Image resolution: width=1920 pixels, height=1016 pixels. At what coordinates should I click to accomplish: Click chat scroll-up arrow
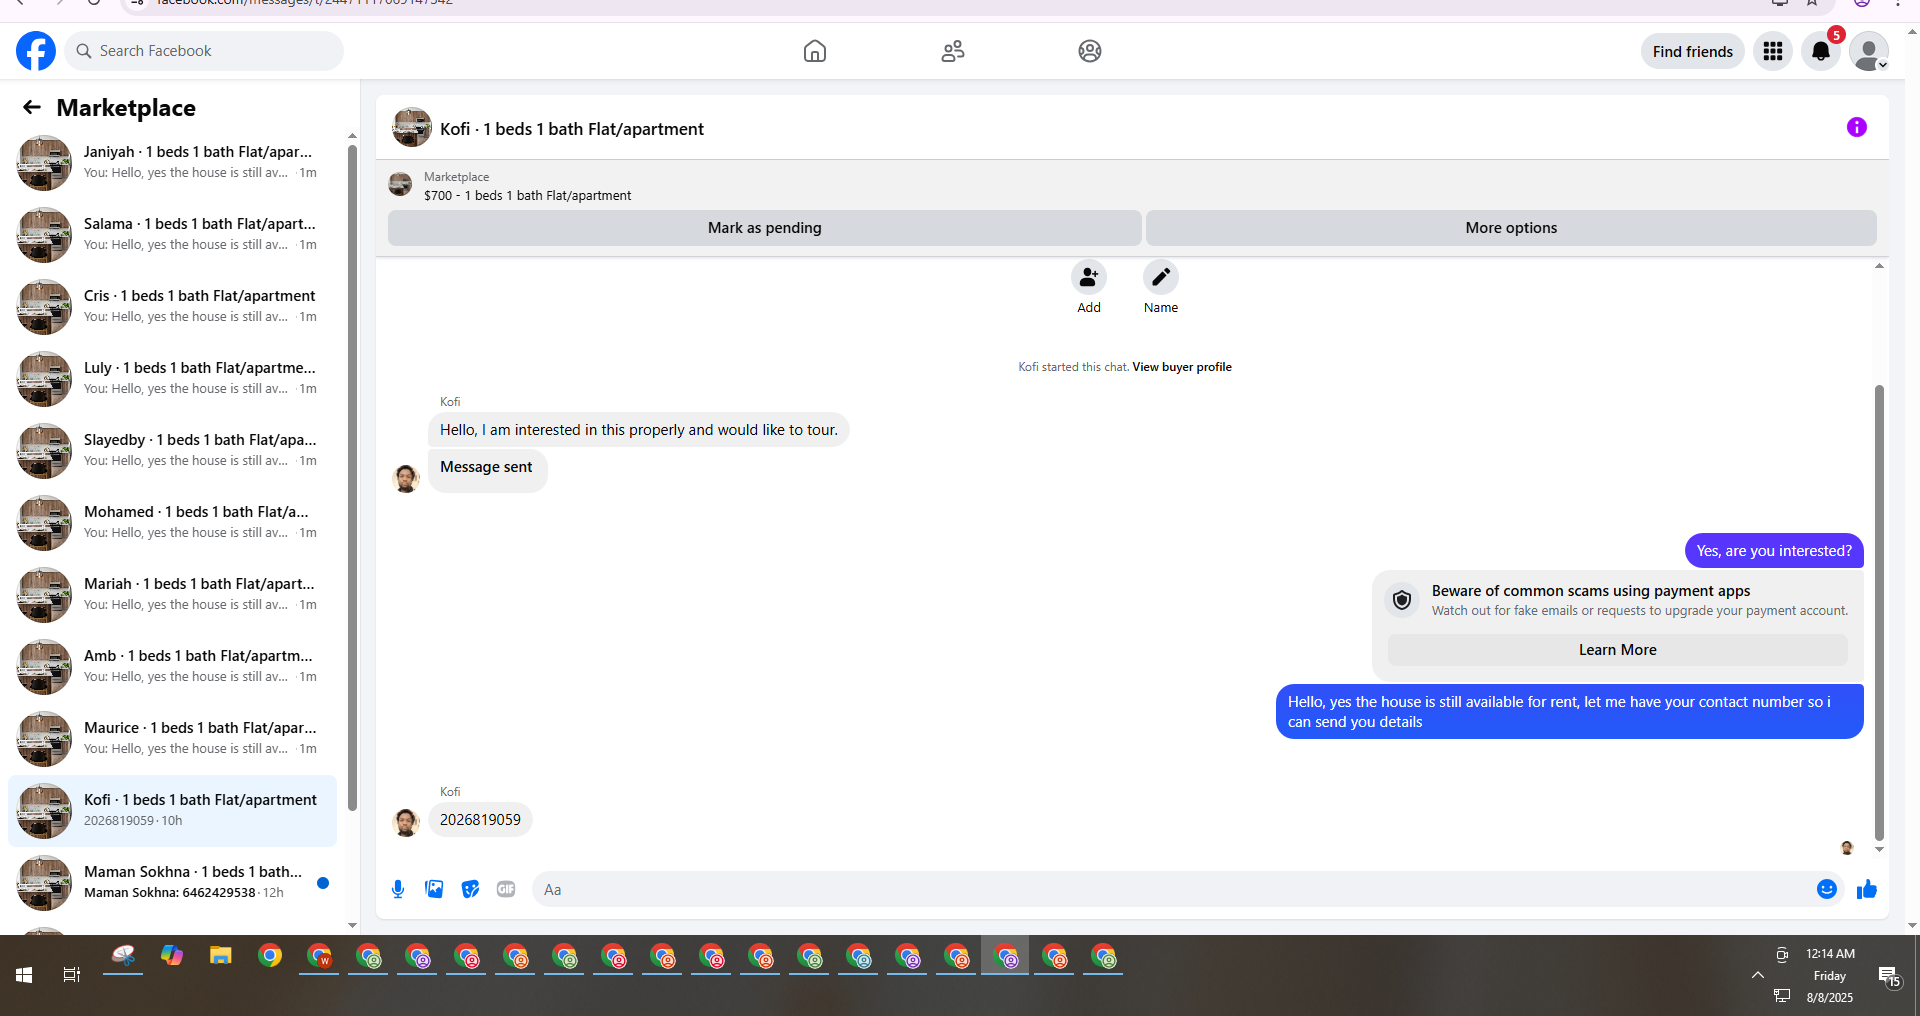1879,266
